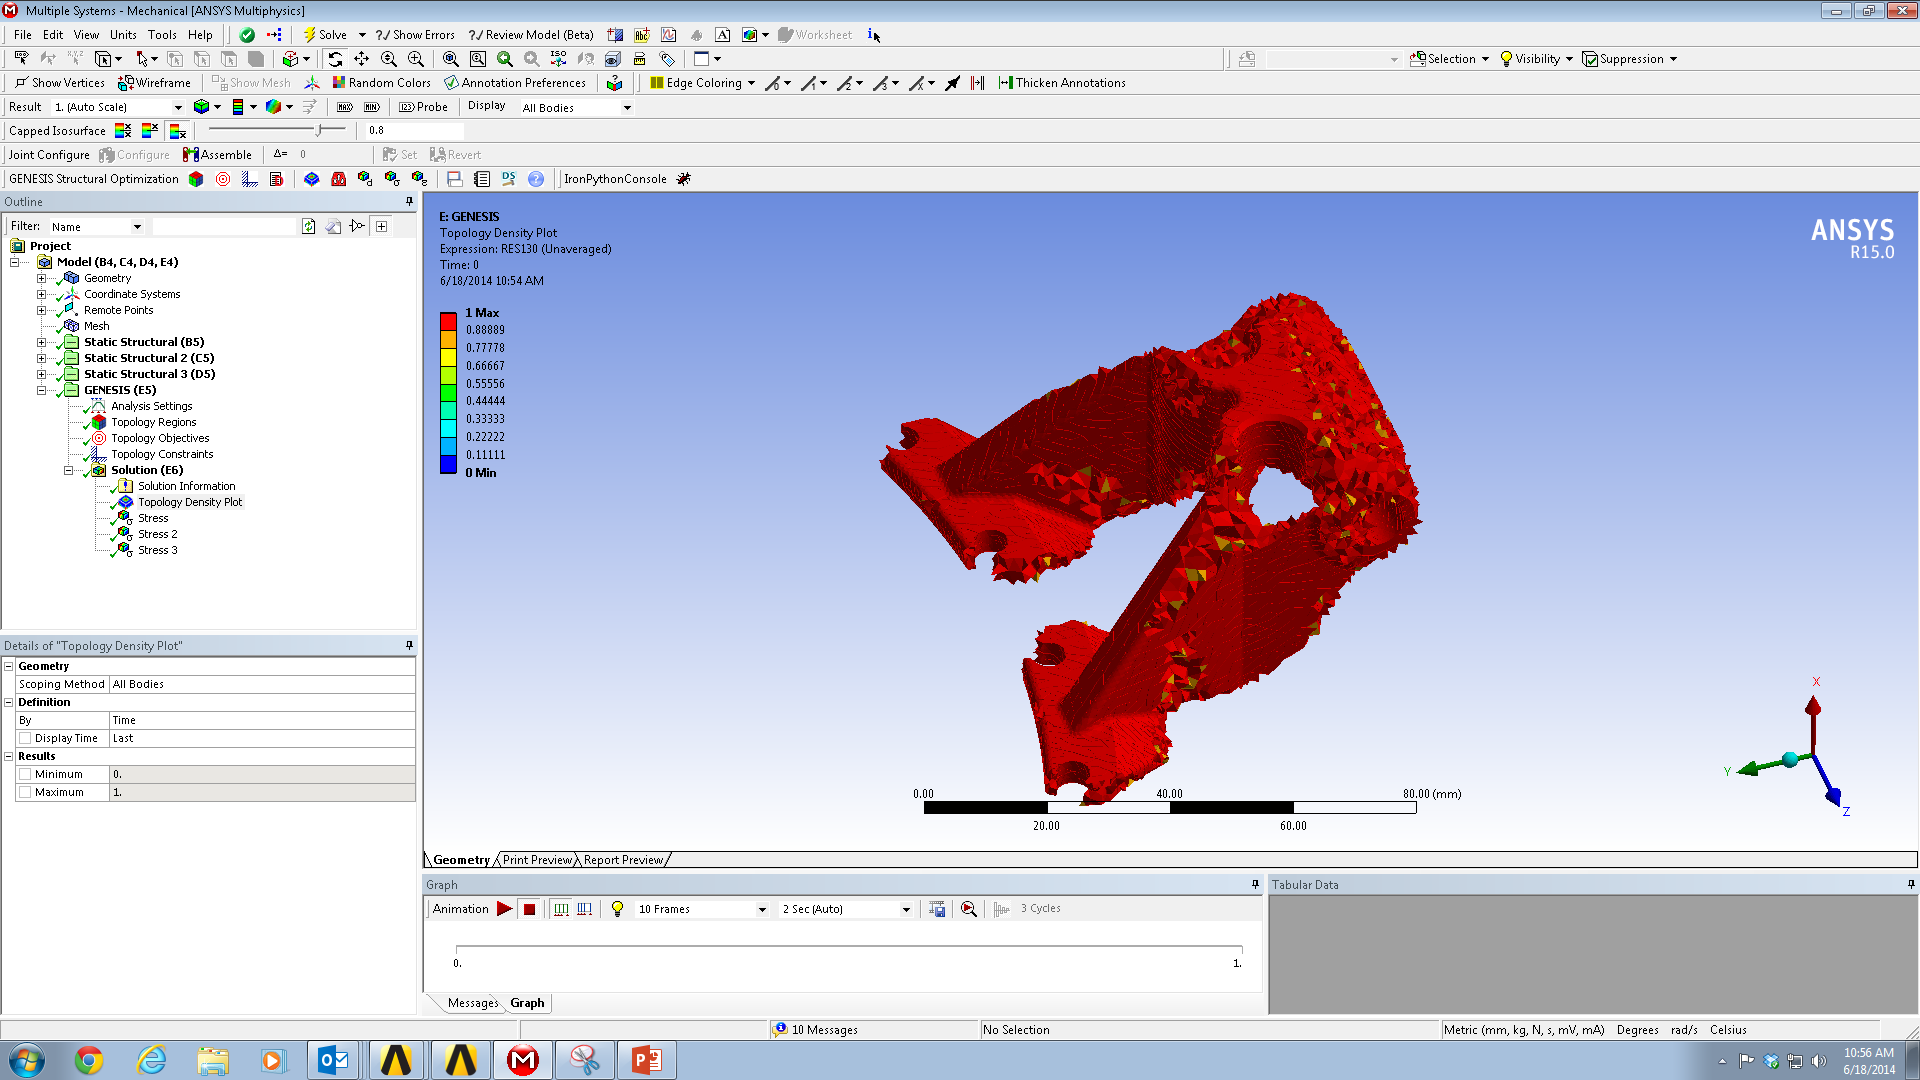Toggle result sets animation frames button
Viewport: 1920px width, 1080px height.
(585, 909)
